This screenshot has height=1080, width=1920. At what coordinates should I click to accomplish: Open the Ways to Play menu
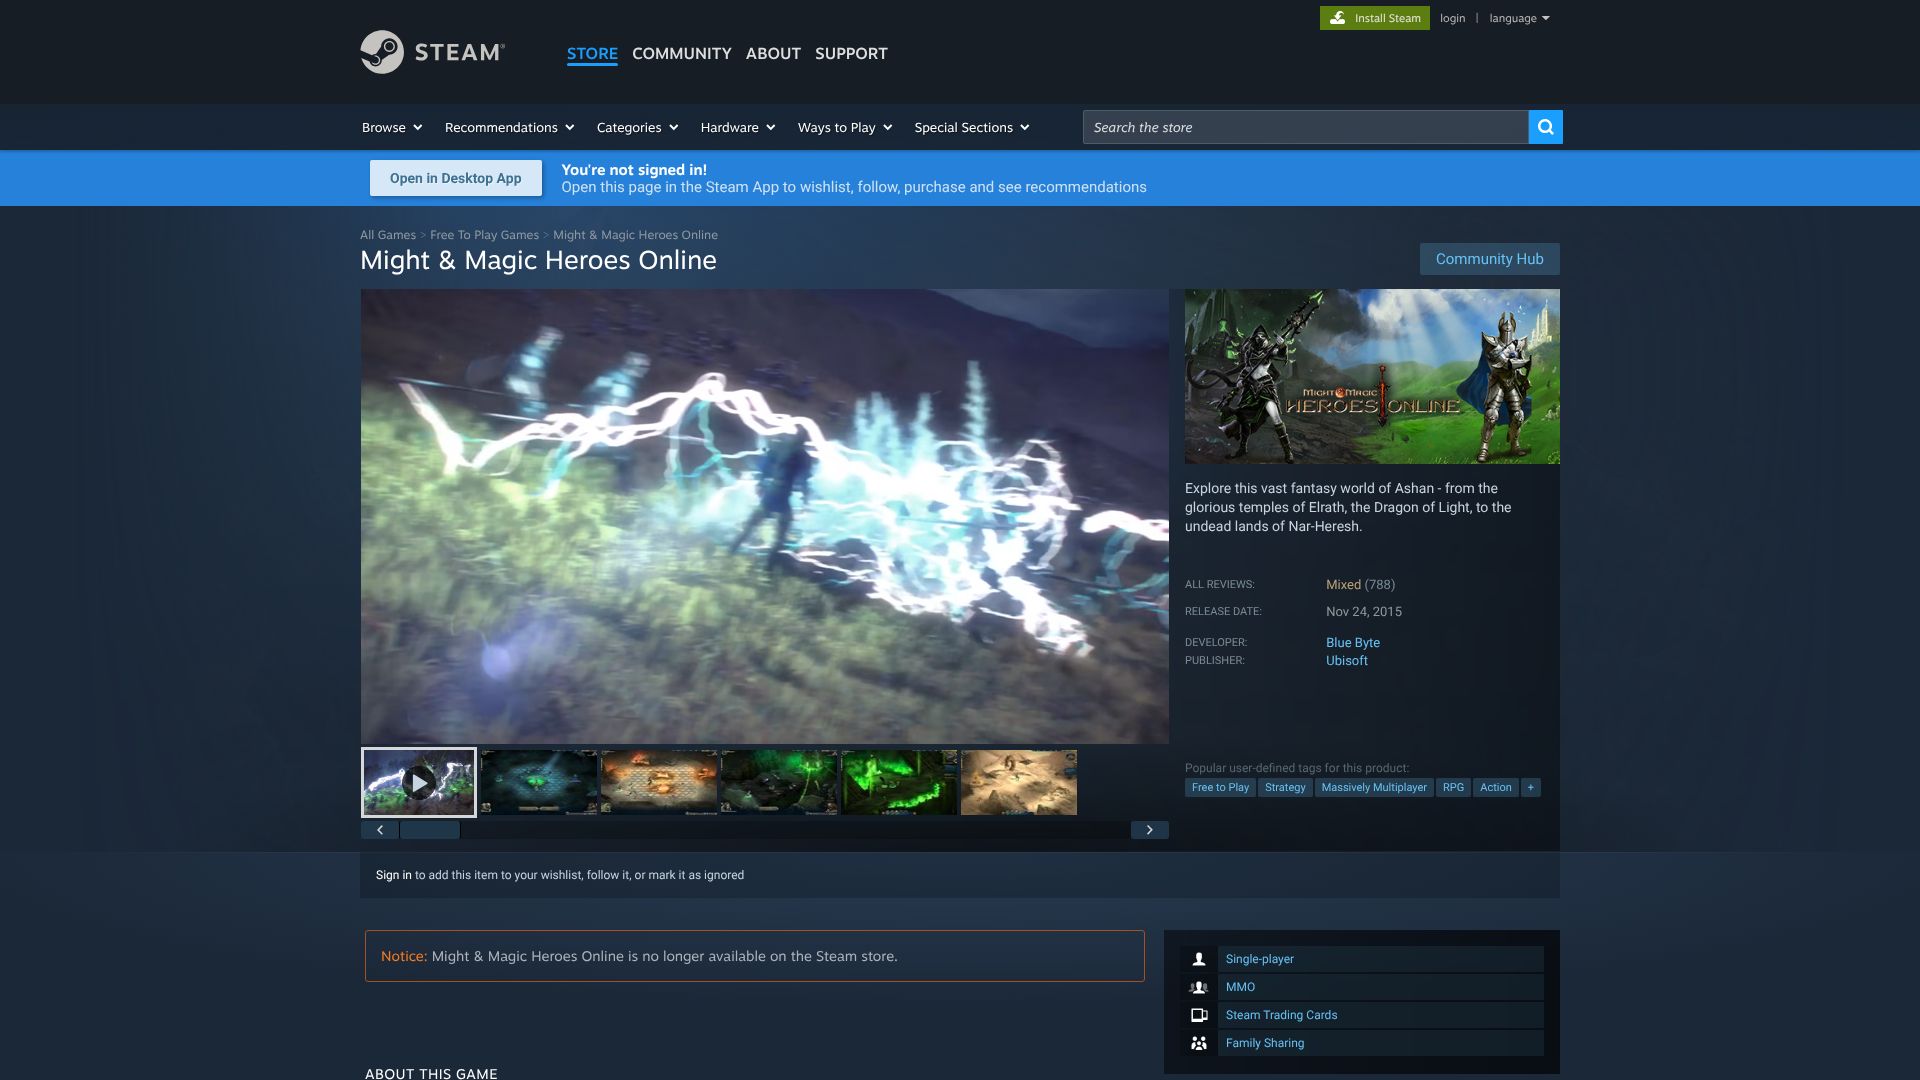844,127
